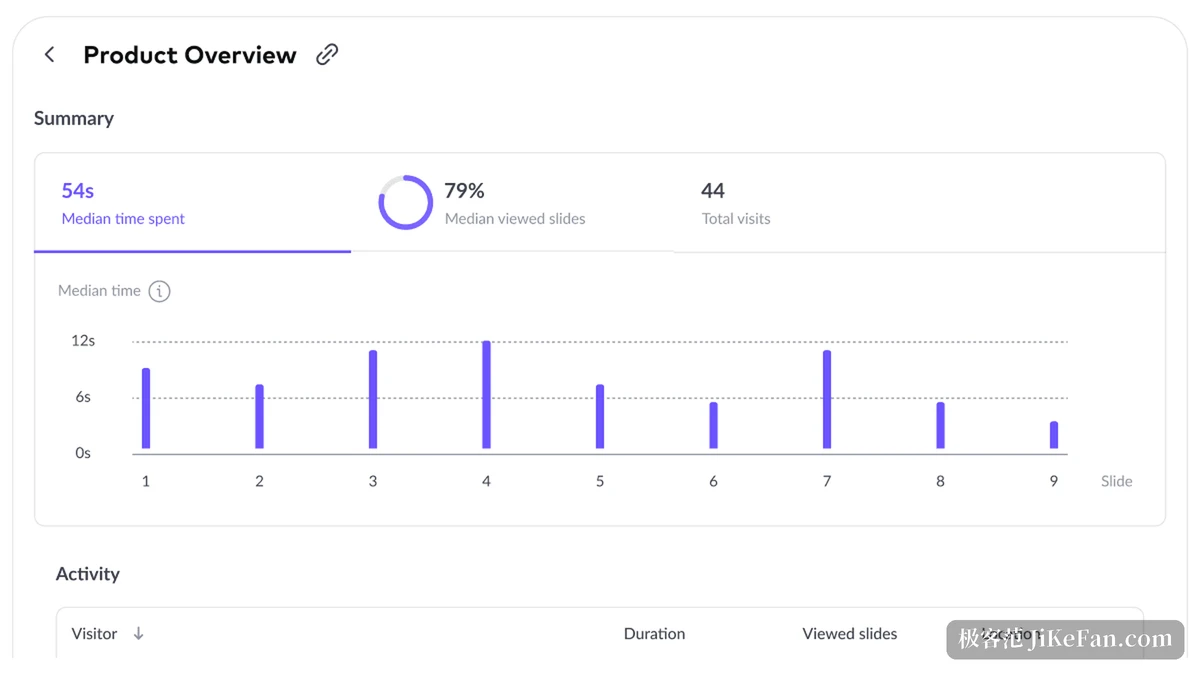Viewport: 1200px width, 675px height.
Task: Click the slide 7 bar
Action: [x=827, y=399]
